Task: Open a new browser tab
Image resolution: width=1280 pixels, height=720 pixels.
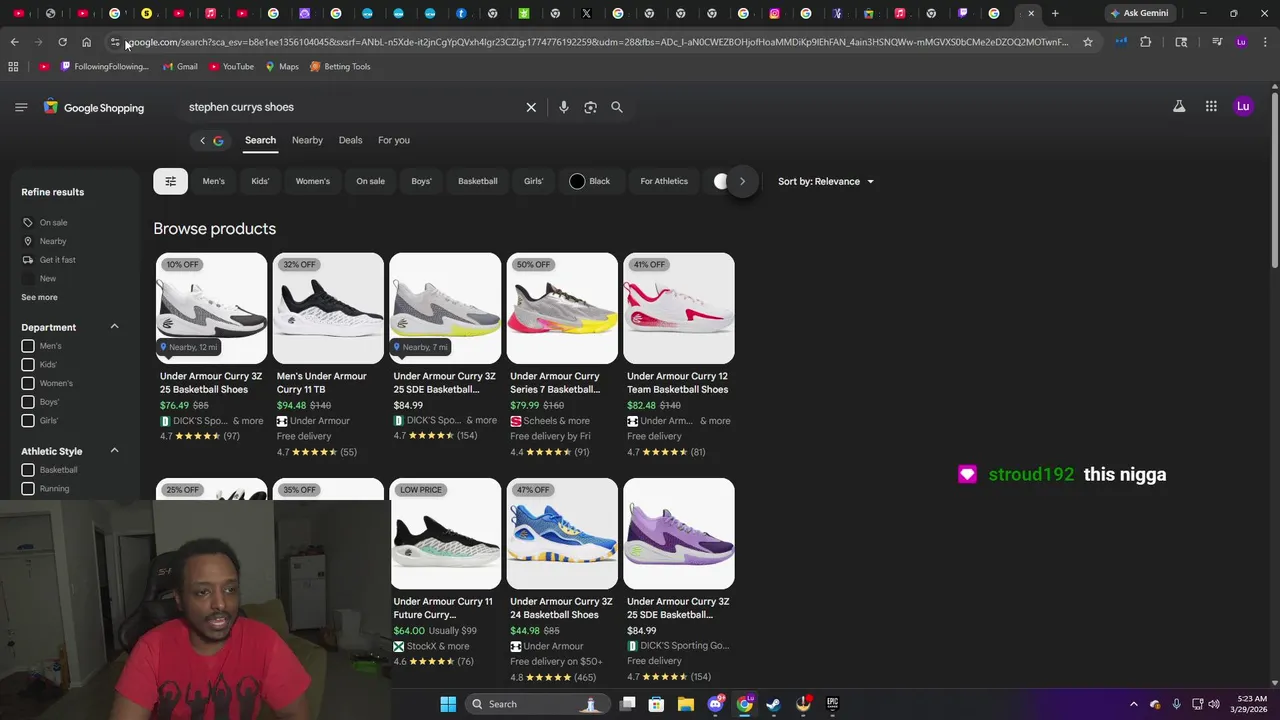Action: coord(1055,13)
